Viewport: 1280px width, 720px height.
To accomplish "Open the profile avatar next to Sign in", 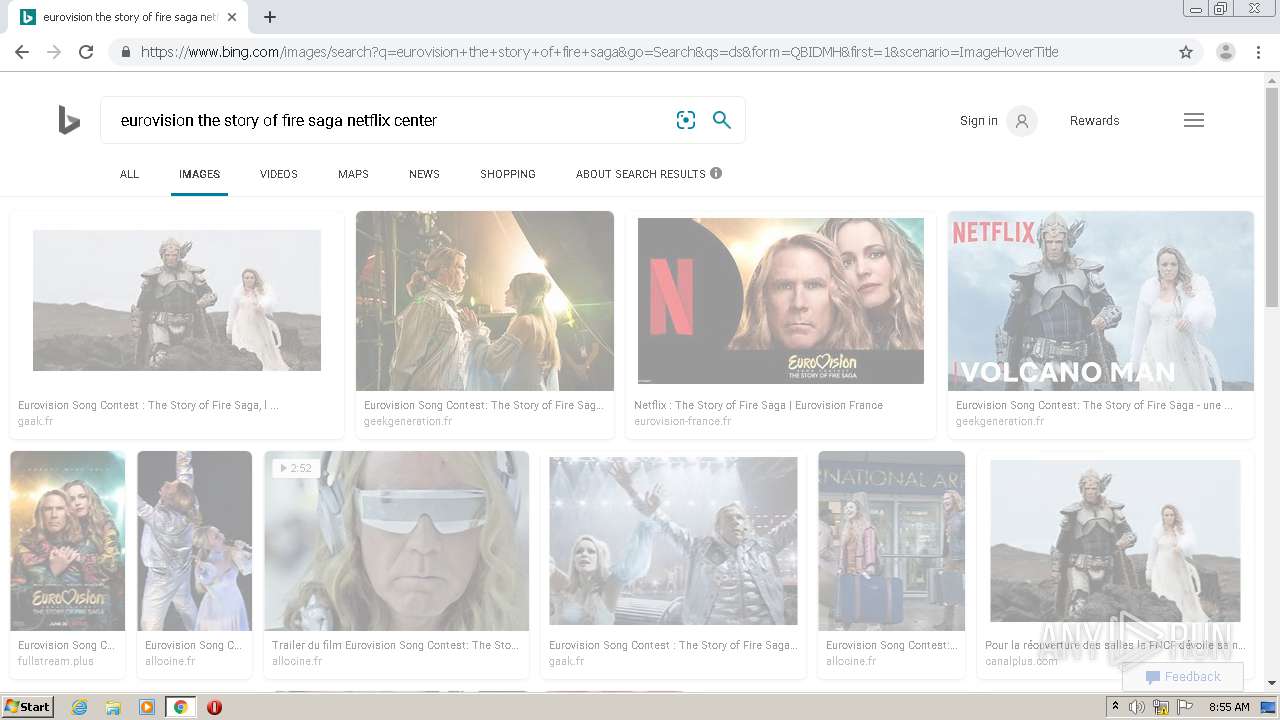I will [x=1022, y=121].
